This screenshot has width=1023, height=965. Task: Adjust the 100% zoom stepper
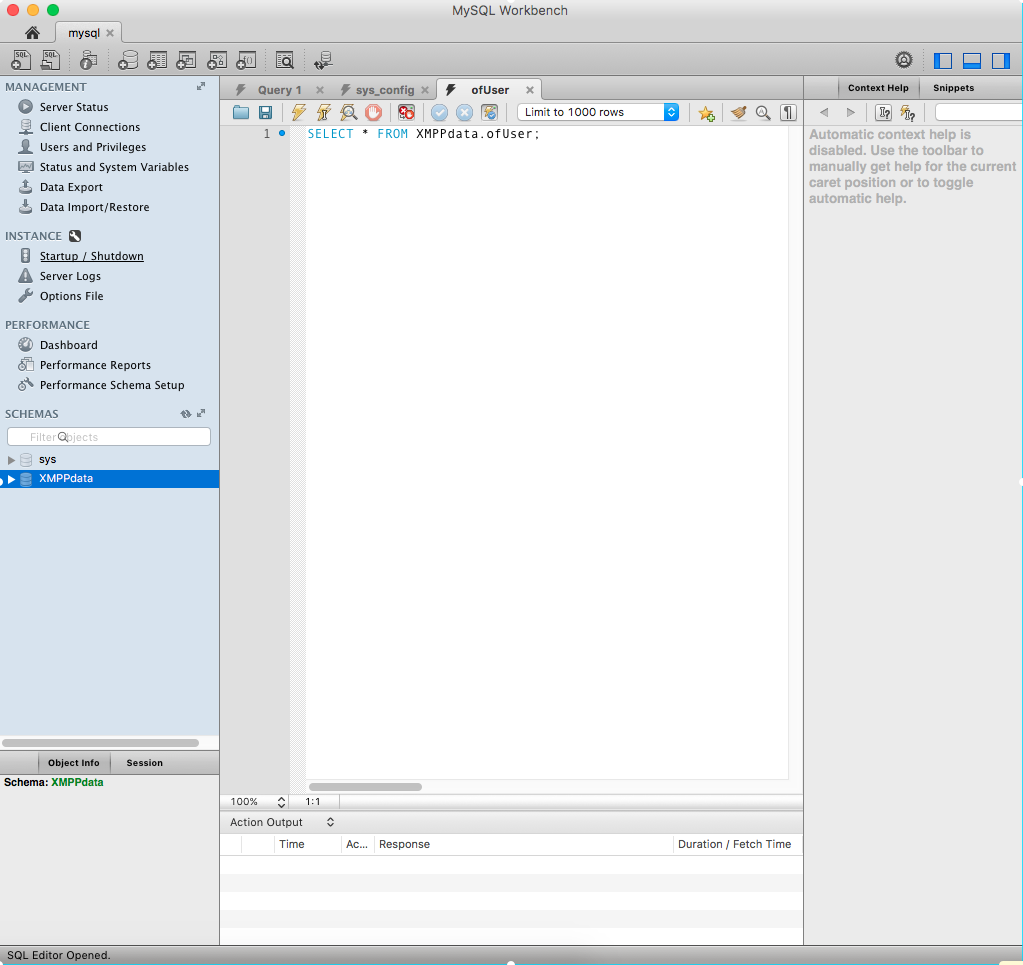(281, 802)
